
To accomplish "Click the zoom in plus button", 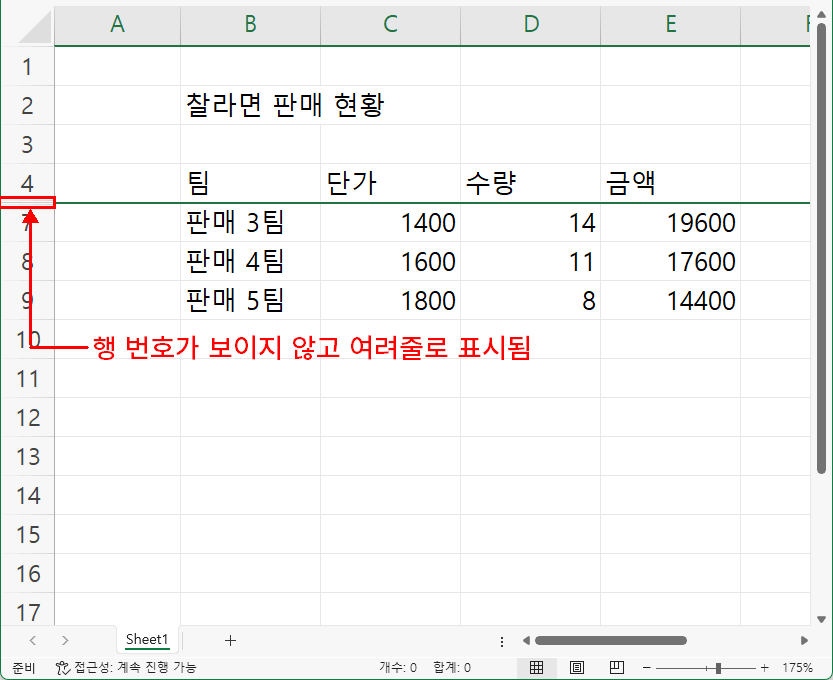I will click(764, 667).
